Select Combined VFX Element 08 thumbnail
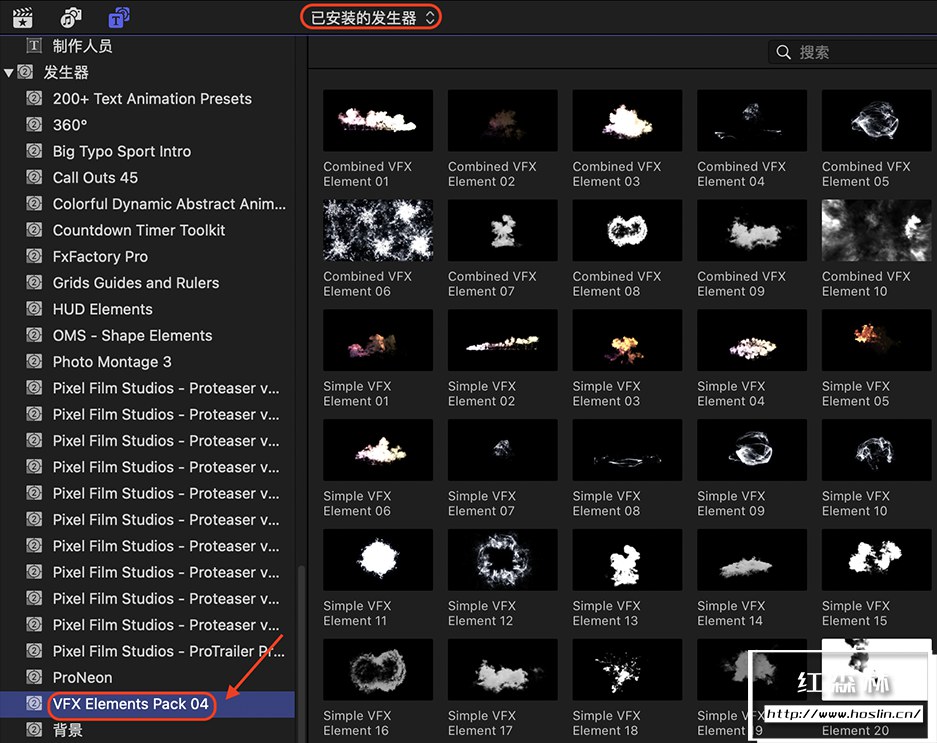 tap(627, 230)
